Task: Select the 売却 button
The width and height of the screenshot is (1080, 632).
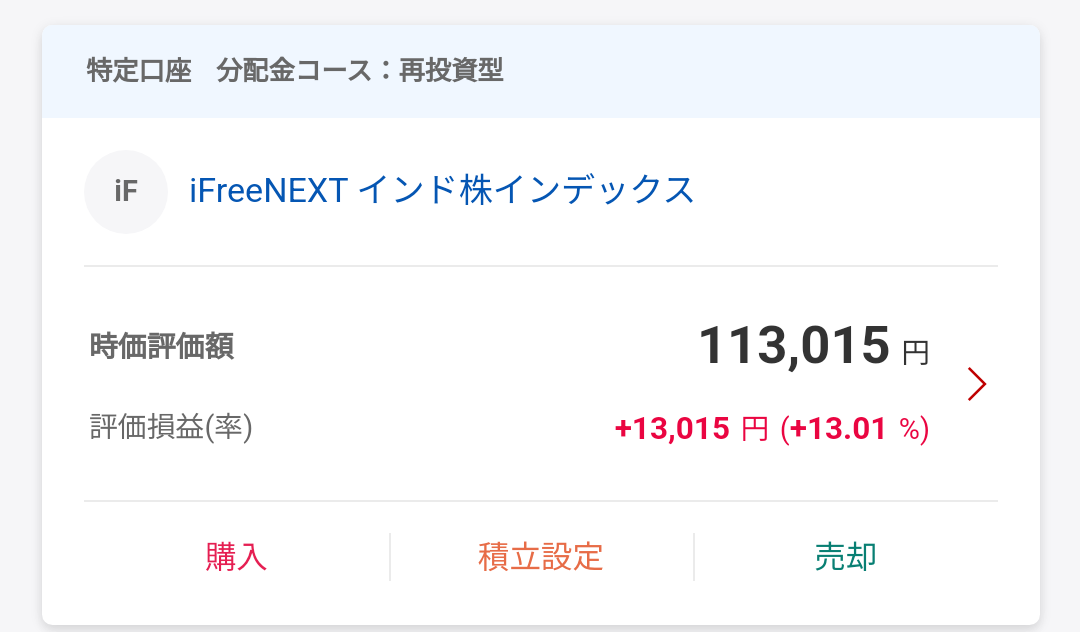Action: [x=846, y=556]
